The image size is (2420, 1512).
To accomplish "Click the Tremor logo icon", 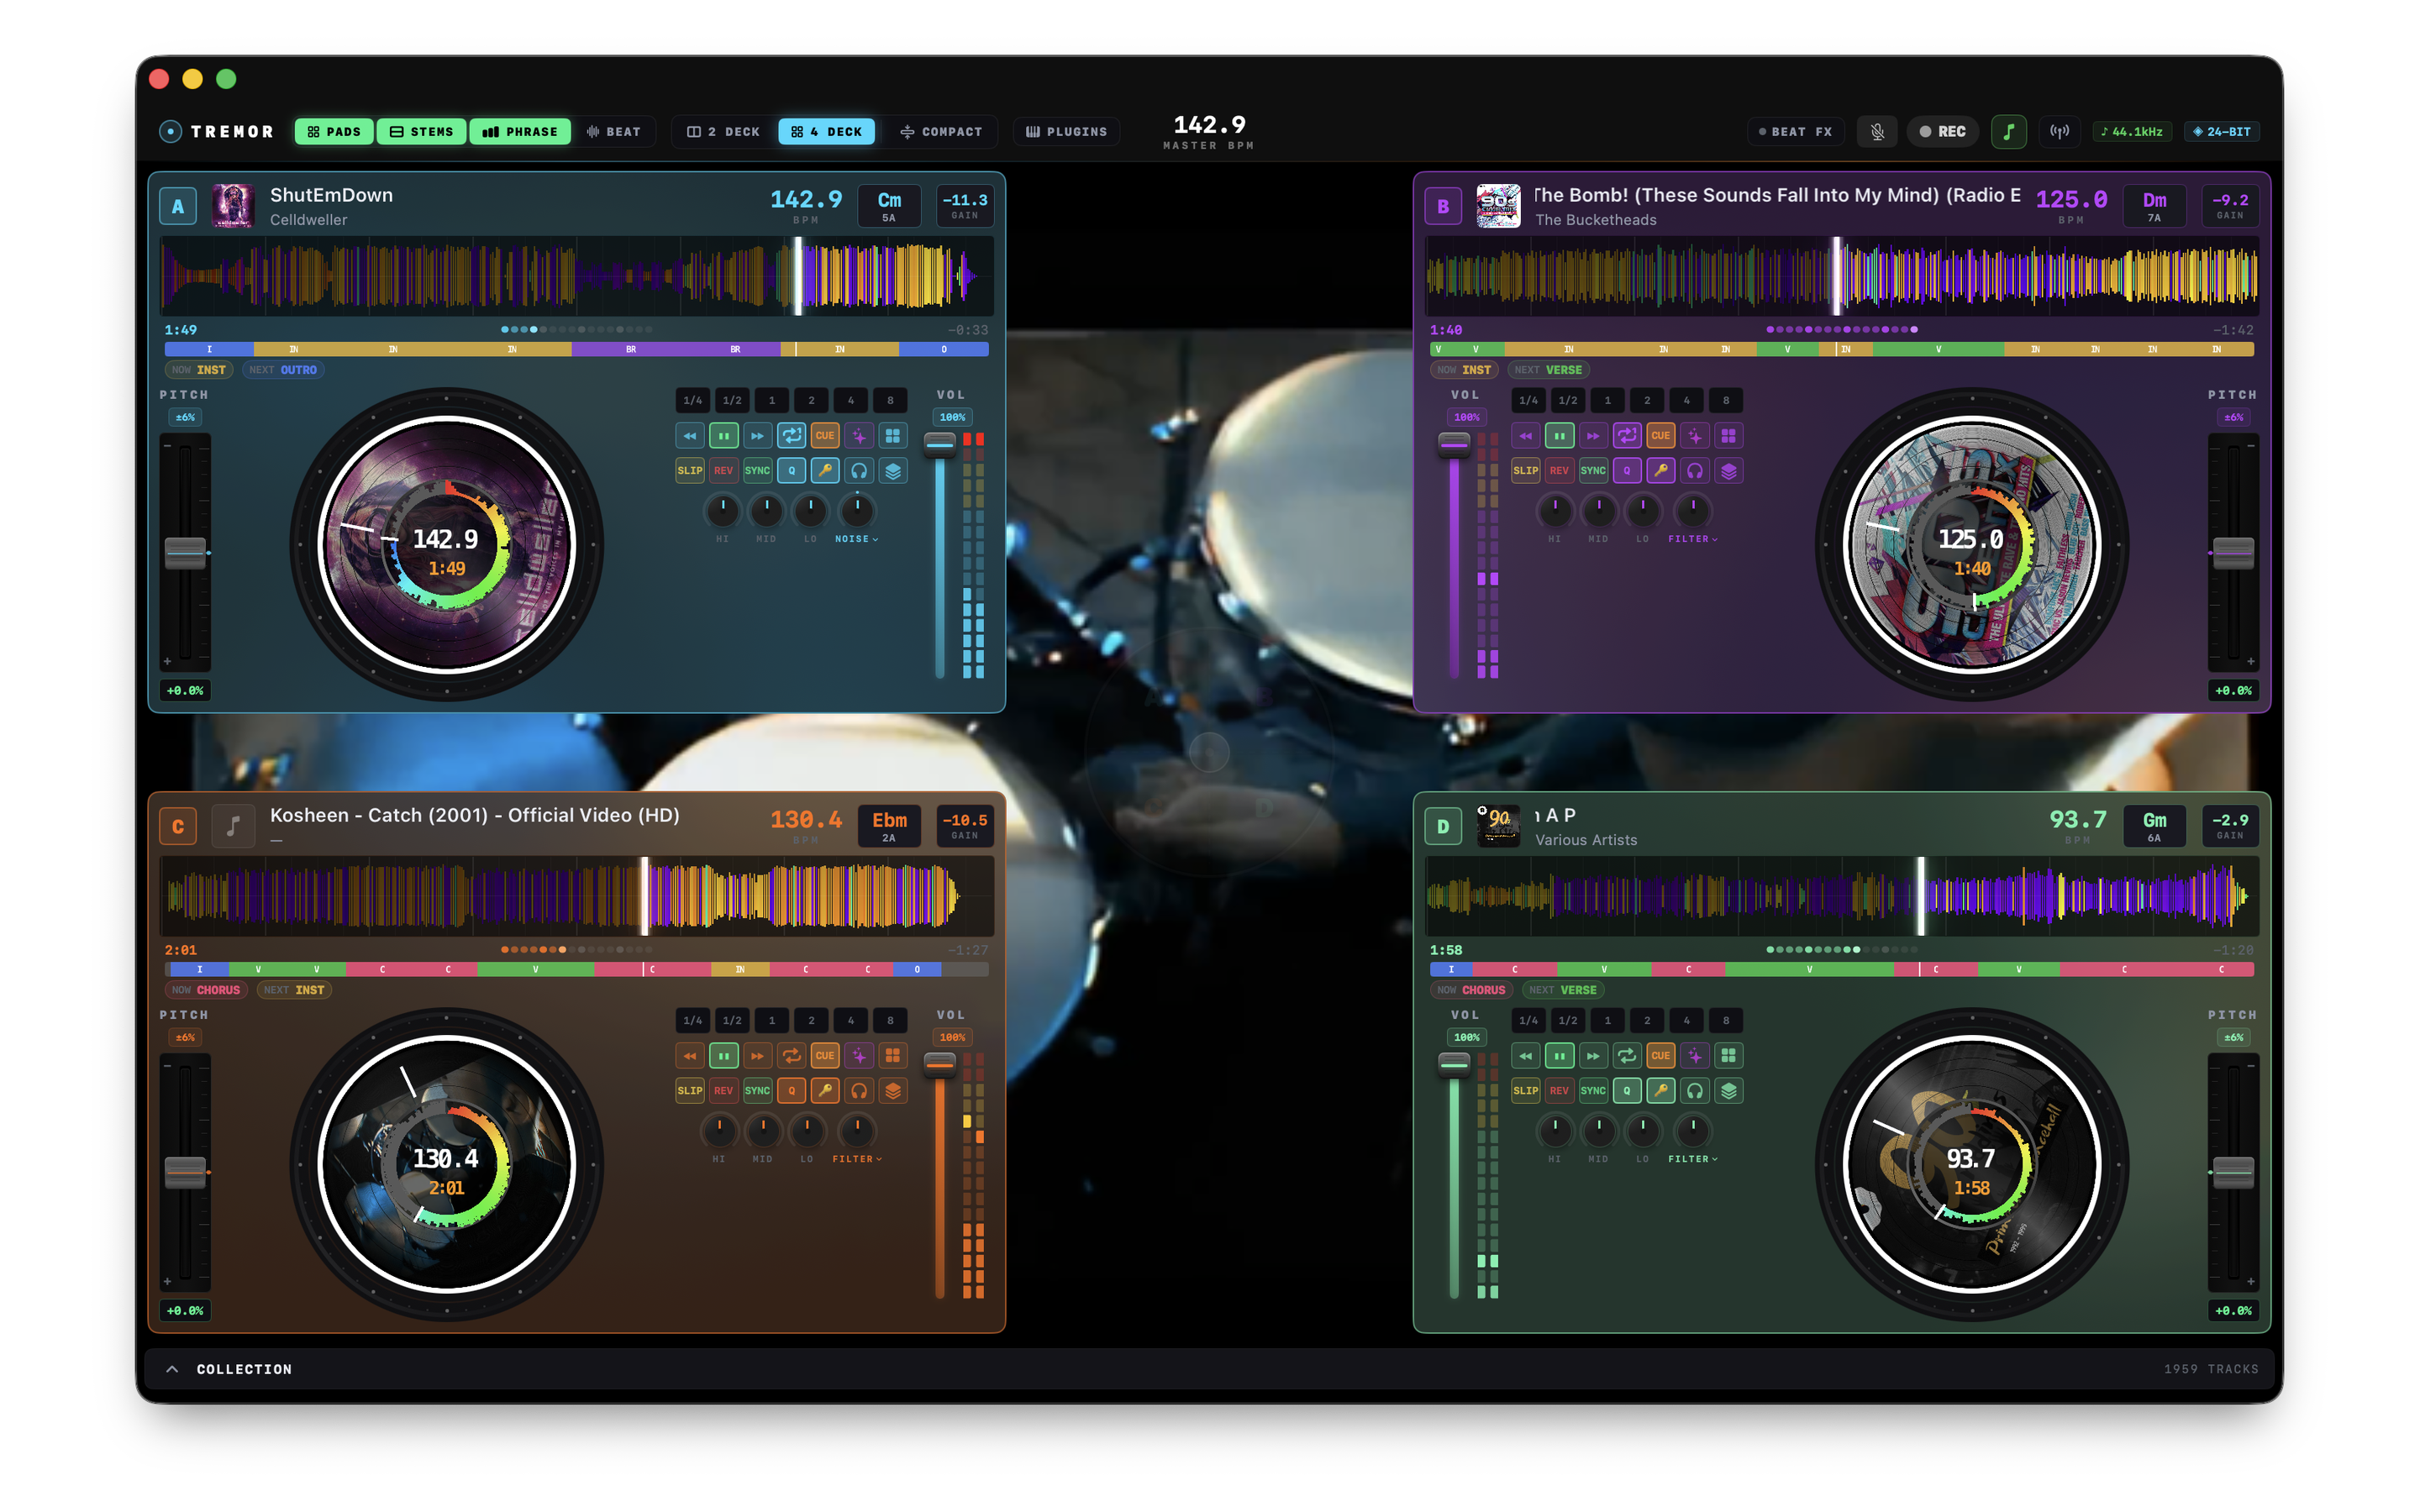I will 170,132.
